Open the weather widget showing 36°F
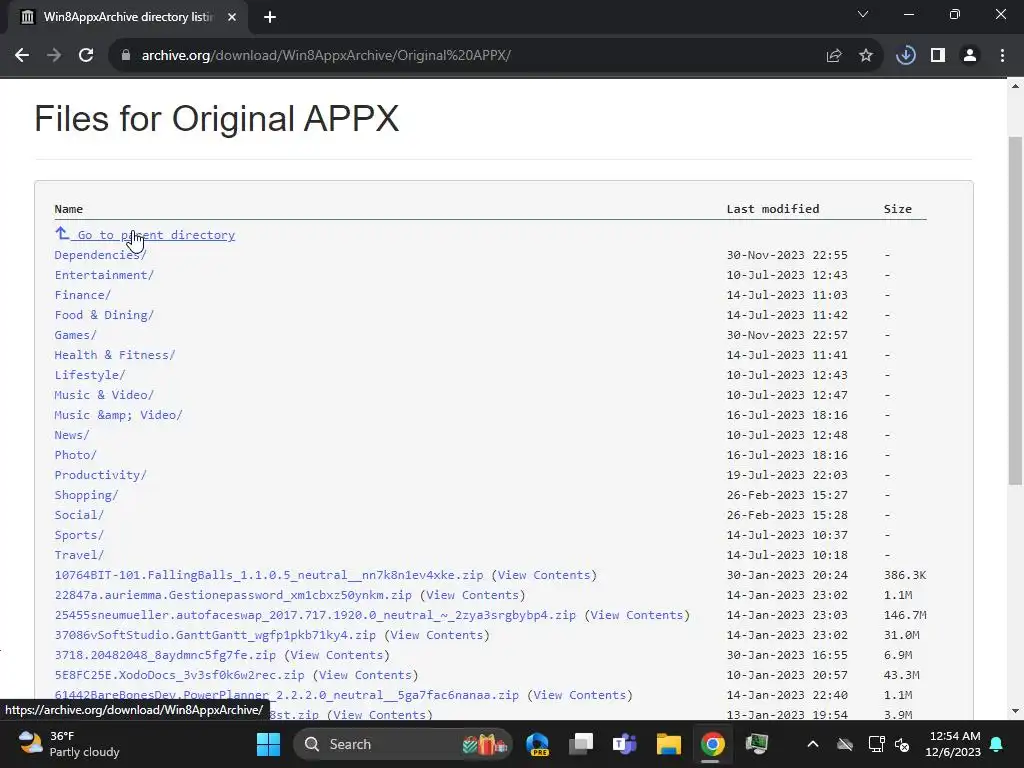 [69, 744]
